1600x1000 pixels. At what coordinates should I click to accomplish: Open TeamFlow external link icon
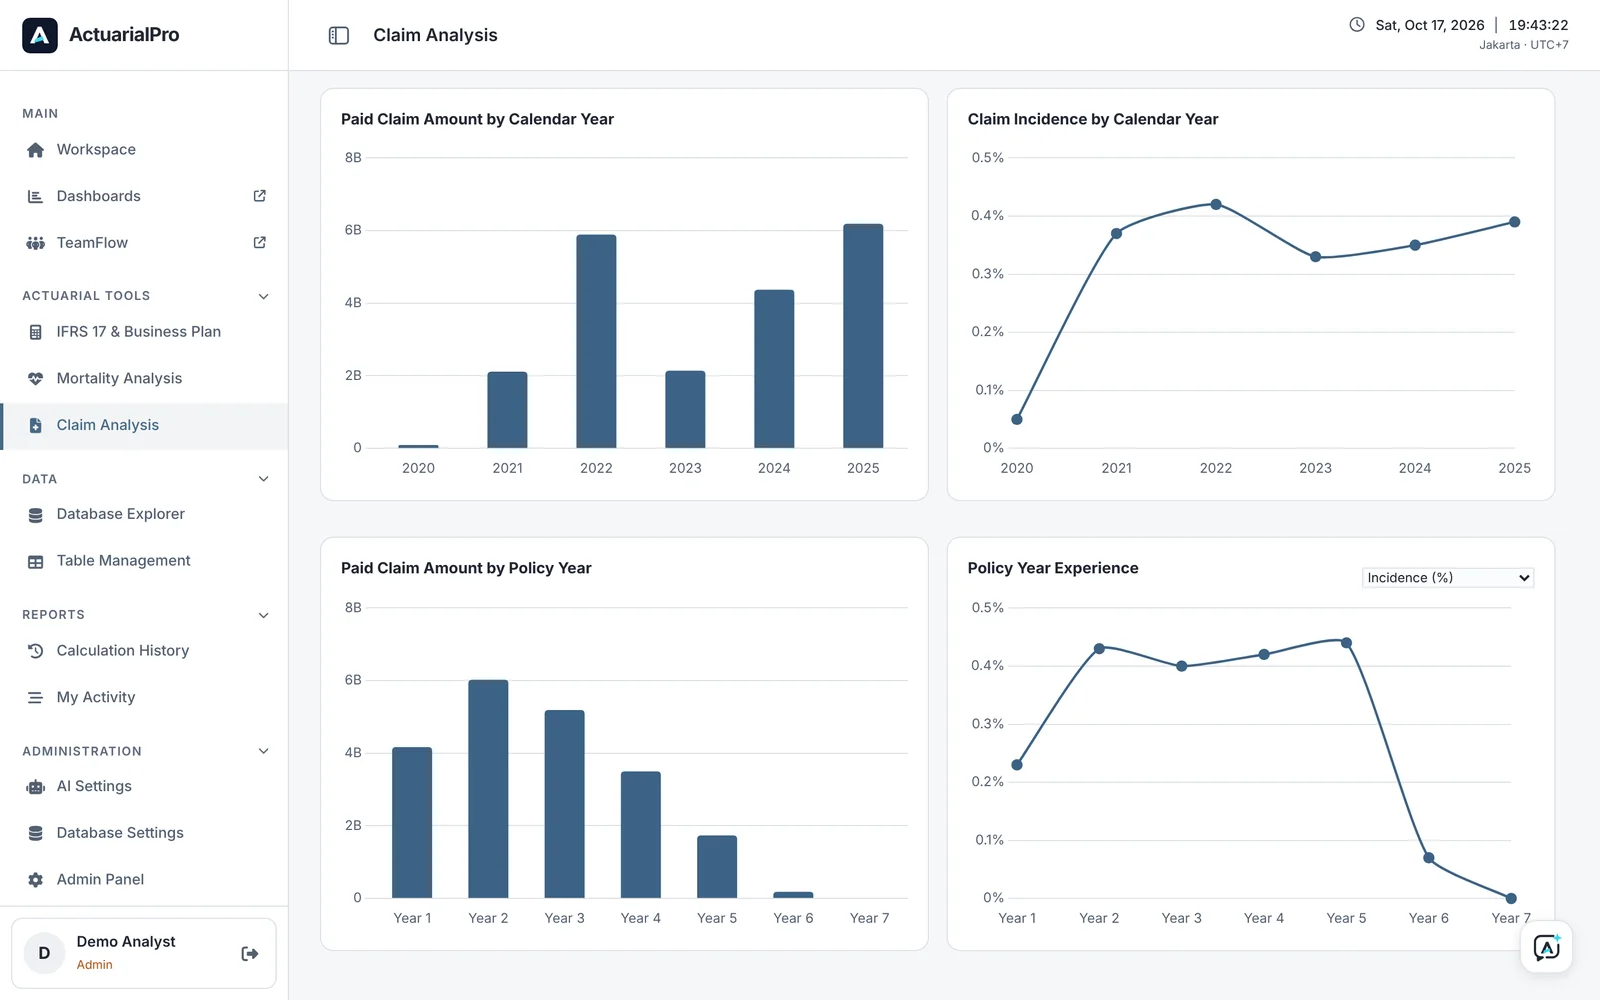(x=260, y=242)
